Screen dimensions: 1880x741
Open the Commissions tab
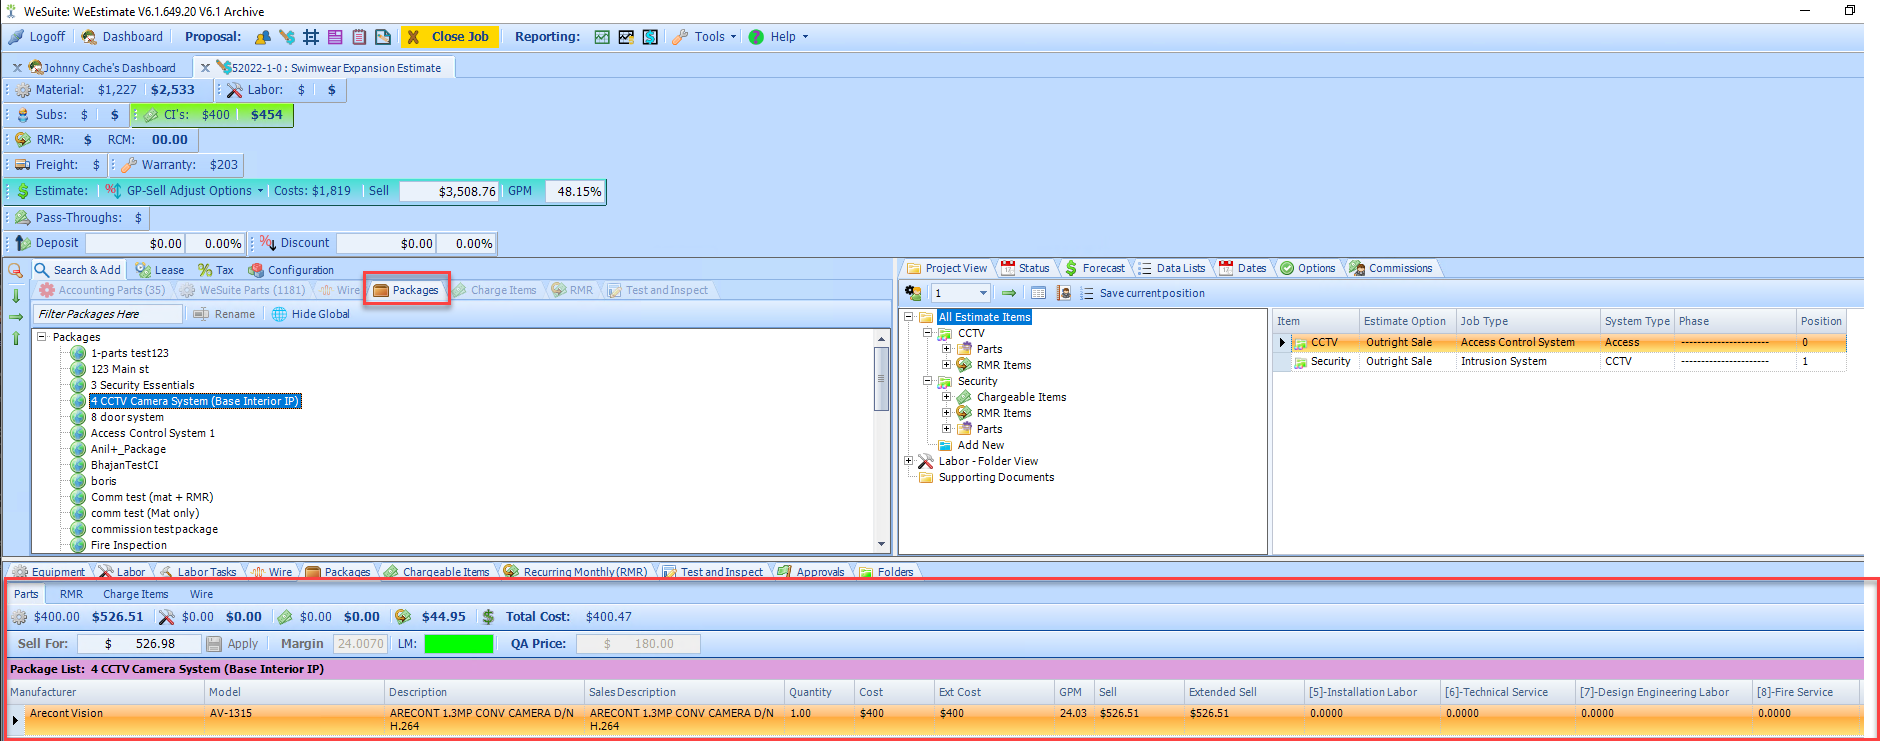(1391, 268)
